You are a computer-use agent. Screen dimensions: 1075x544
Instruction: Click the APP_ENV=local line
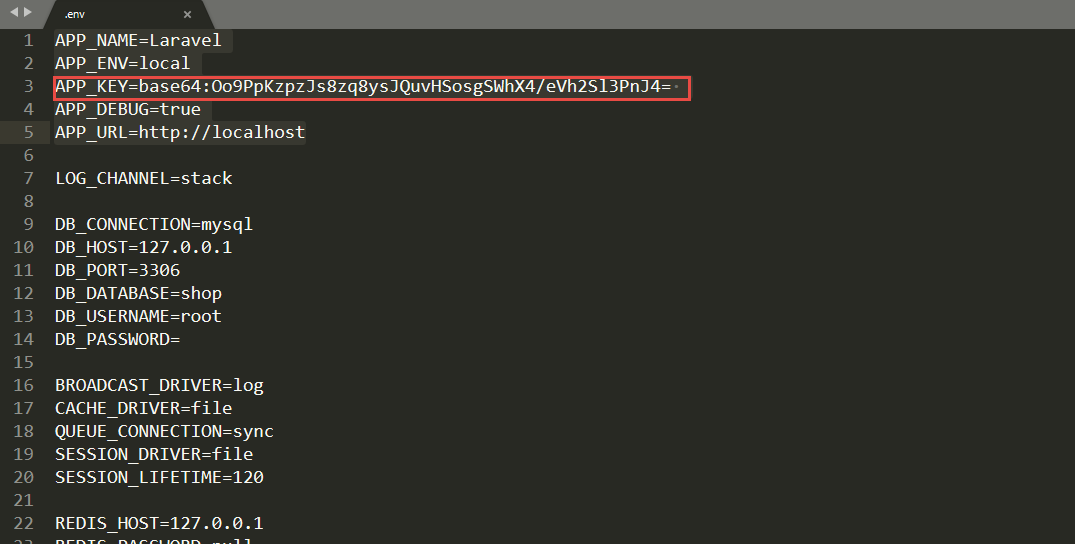coord(122,64)
